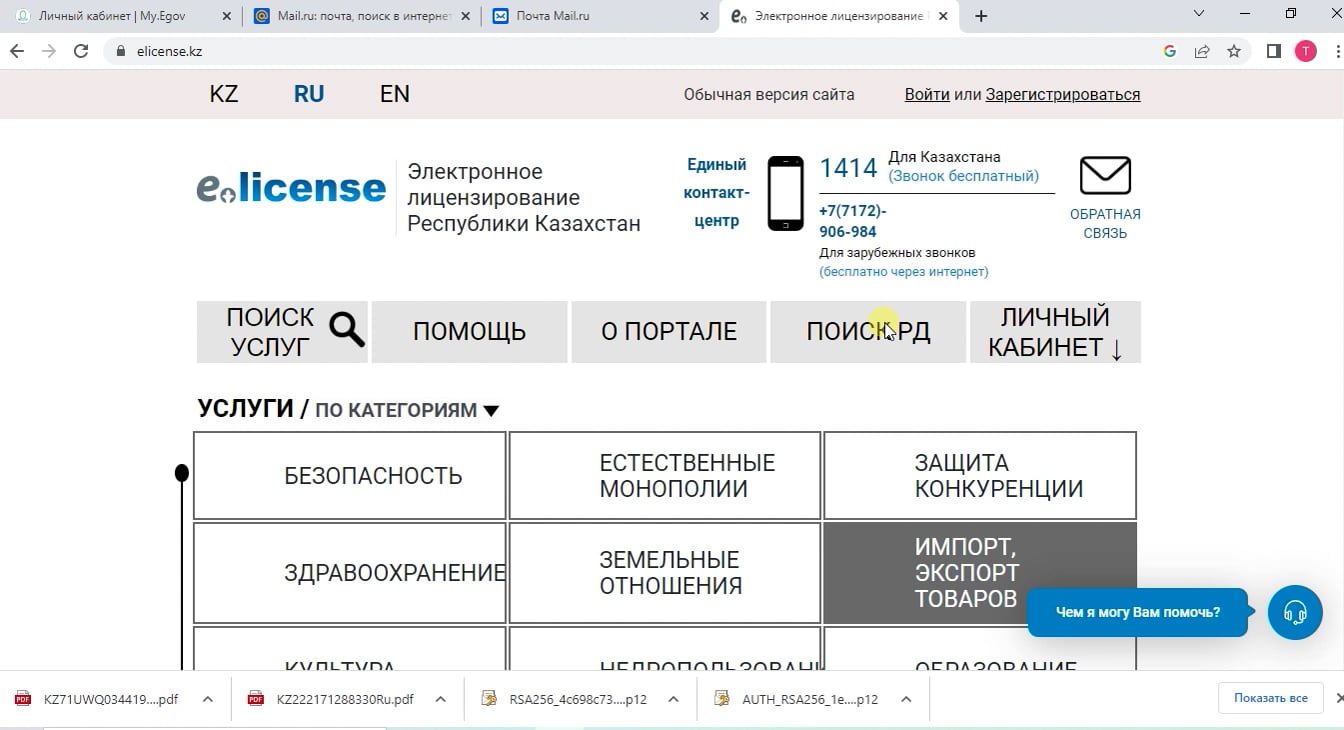This screenshot has width=1344, height=730.
Task: Switch to Личный кабинет My.Egov tab
Action: point(121,16)
